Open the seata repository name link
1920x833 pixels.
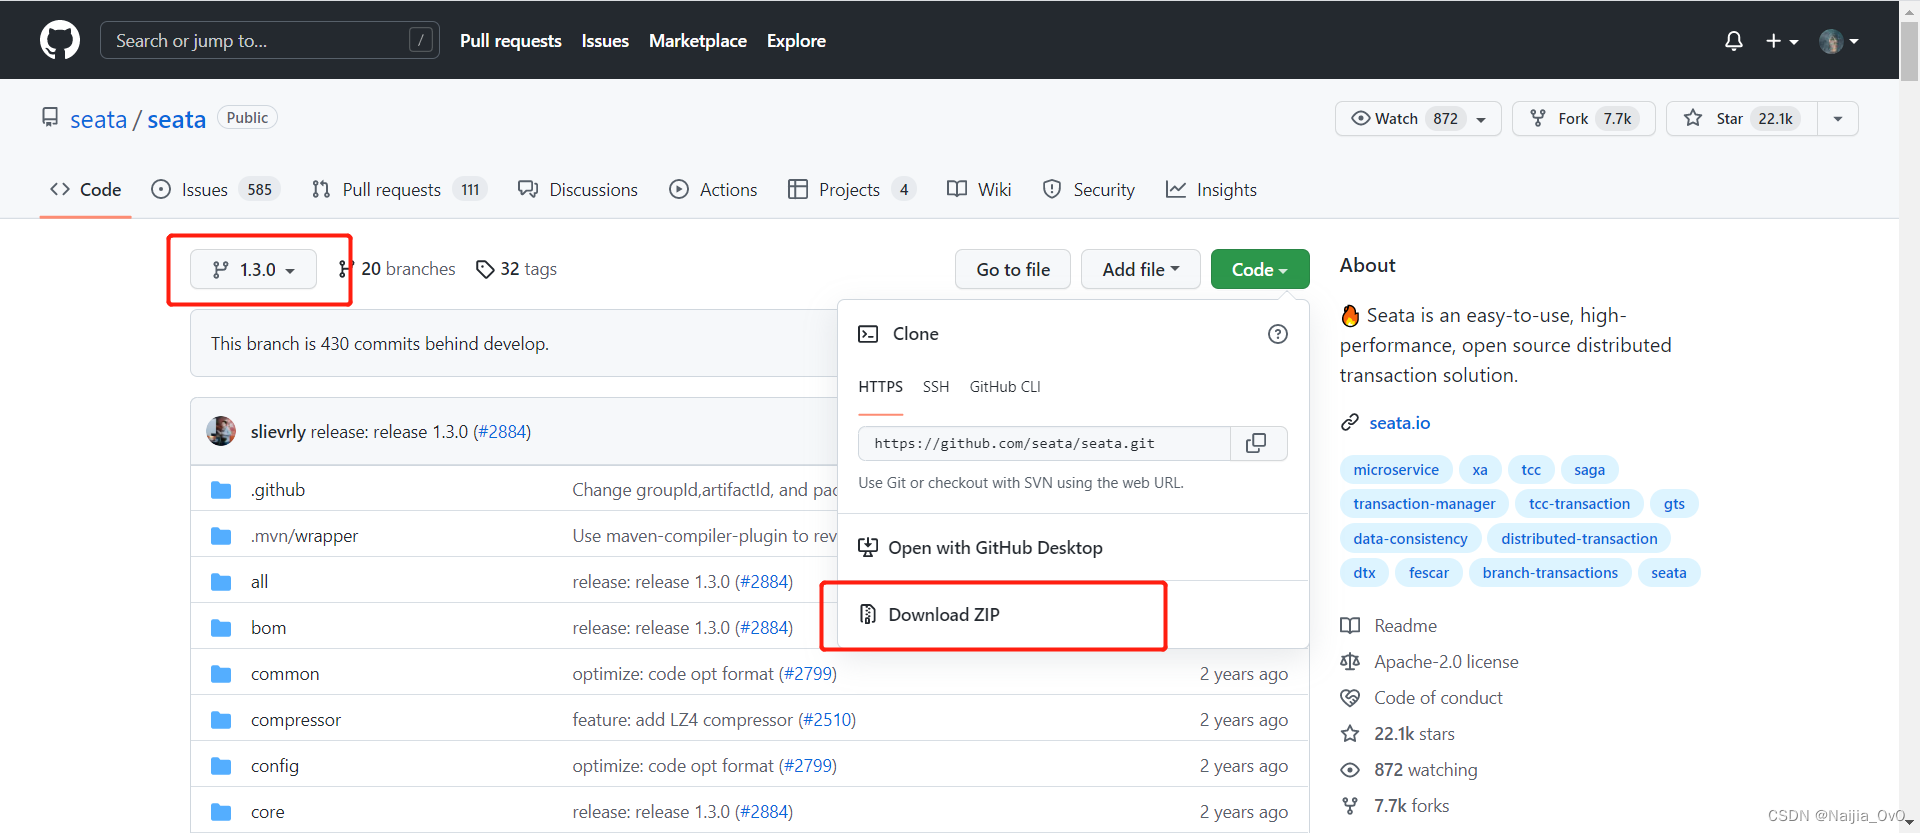coord(177,119)
